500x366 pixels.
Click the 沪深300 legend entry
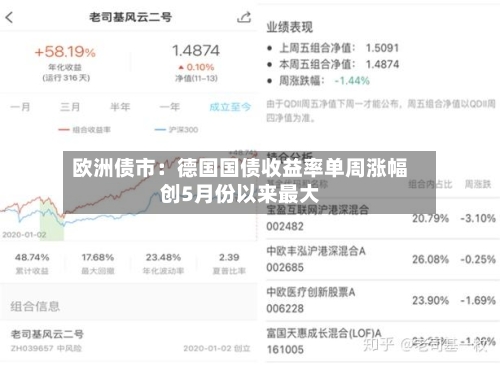pyautogui.click(x=176, y=130)
